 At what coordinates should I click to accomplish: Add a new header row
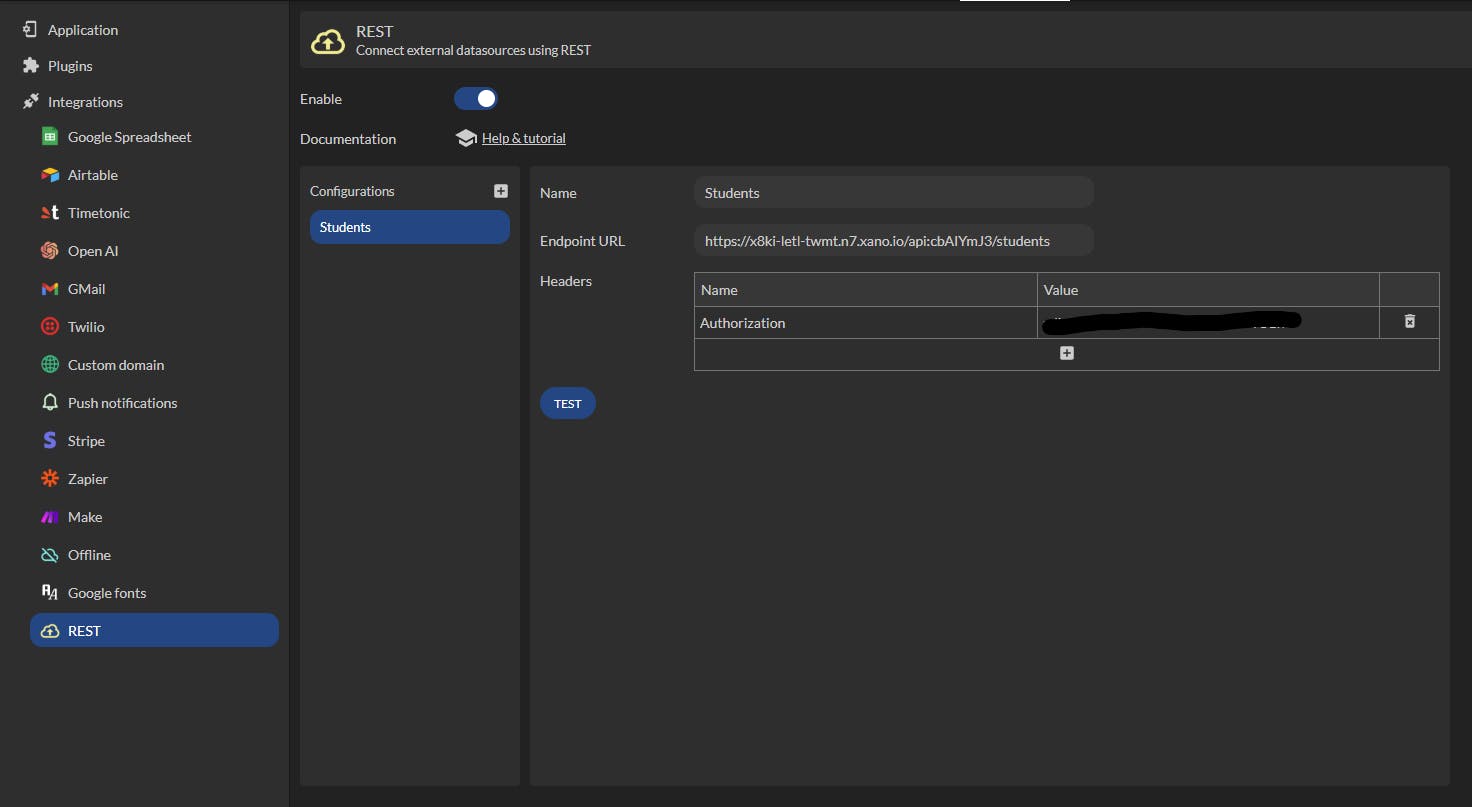pyautogui.click(x=1067, y=353)
